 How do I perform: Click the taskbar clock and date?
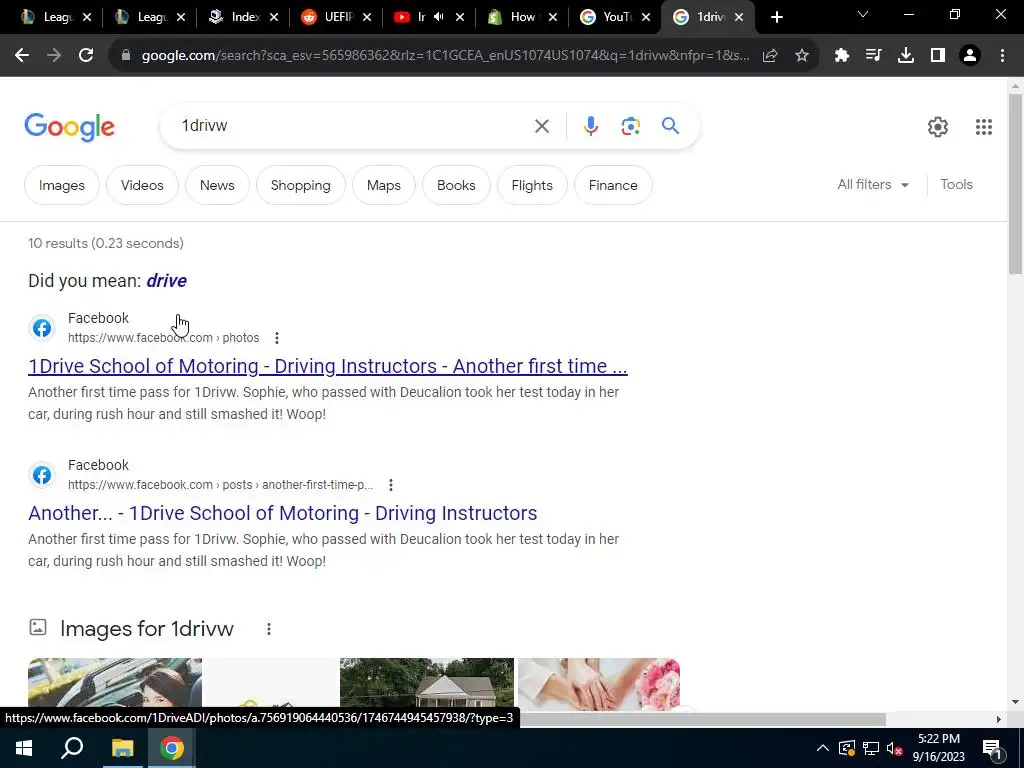939,748
